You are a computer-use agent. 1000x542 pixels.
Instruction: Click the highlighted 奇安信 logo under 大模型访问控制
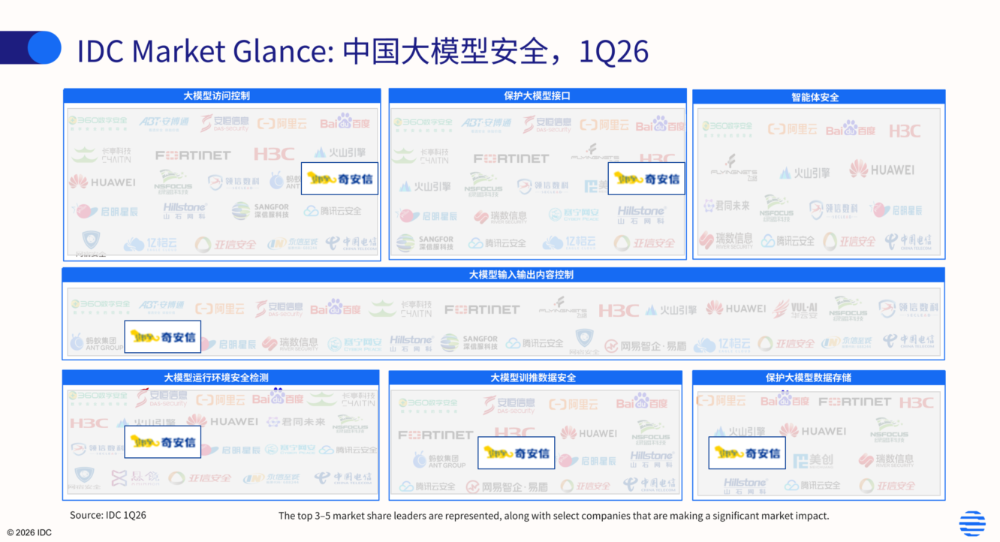pos(339,179)
